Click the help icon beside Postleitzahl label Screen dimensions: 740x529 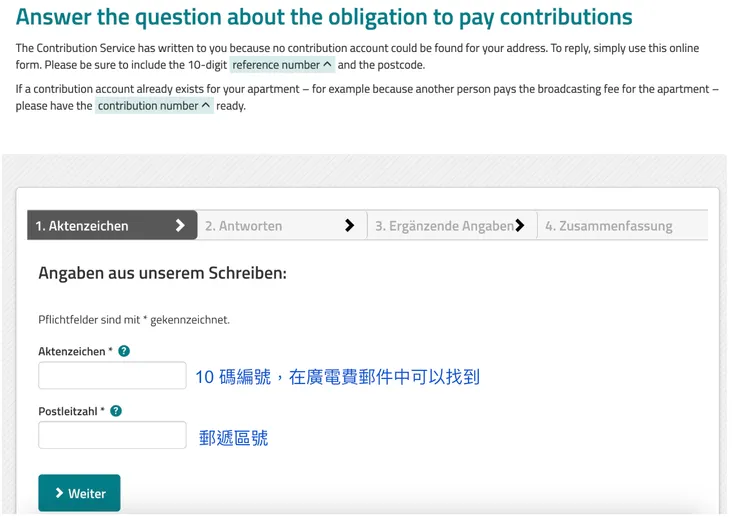coord(116,411)
